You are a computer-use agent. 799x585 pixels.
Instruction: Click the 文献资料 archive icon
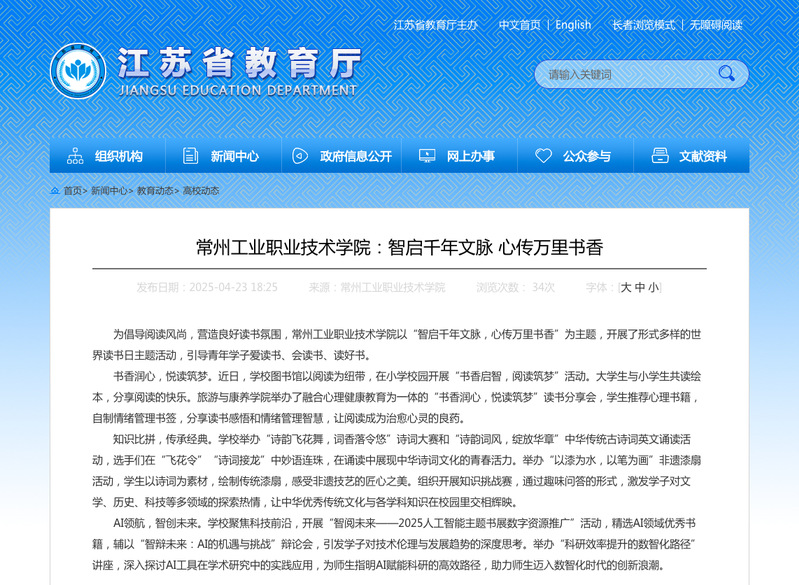(659, 156)
